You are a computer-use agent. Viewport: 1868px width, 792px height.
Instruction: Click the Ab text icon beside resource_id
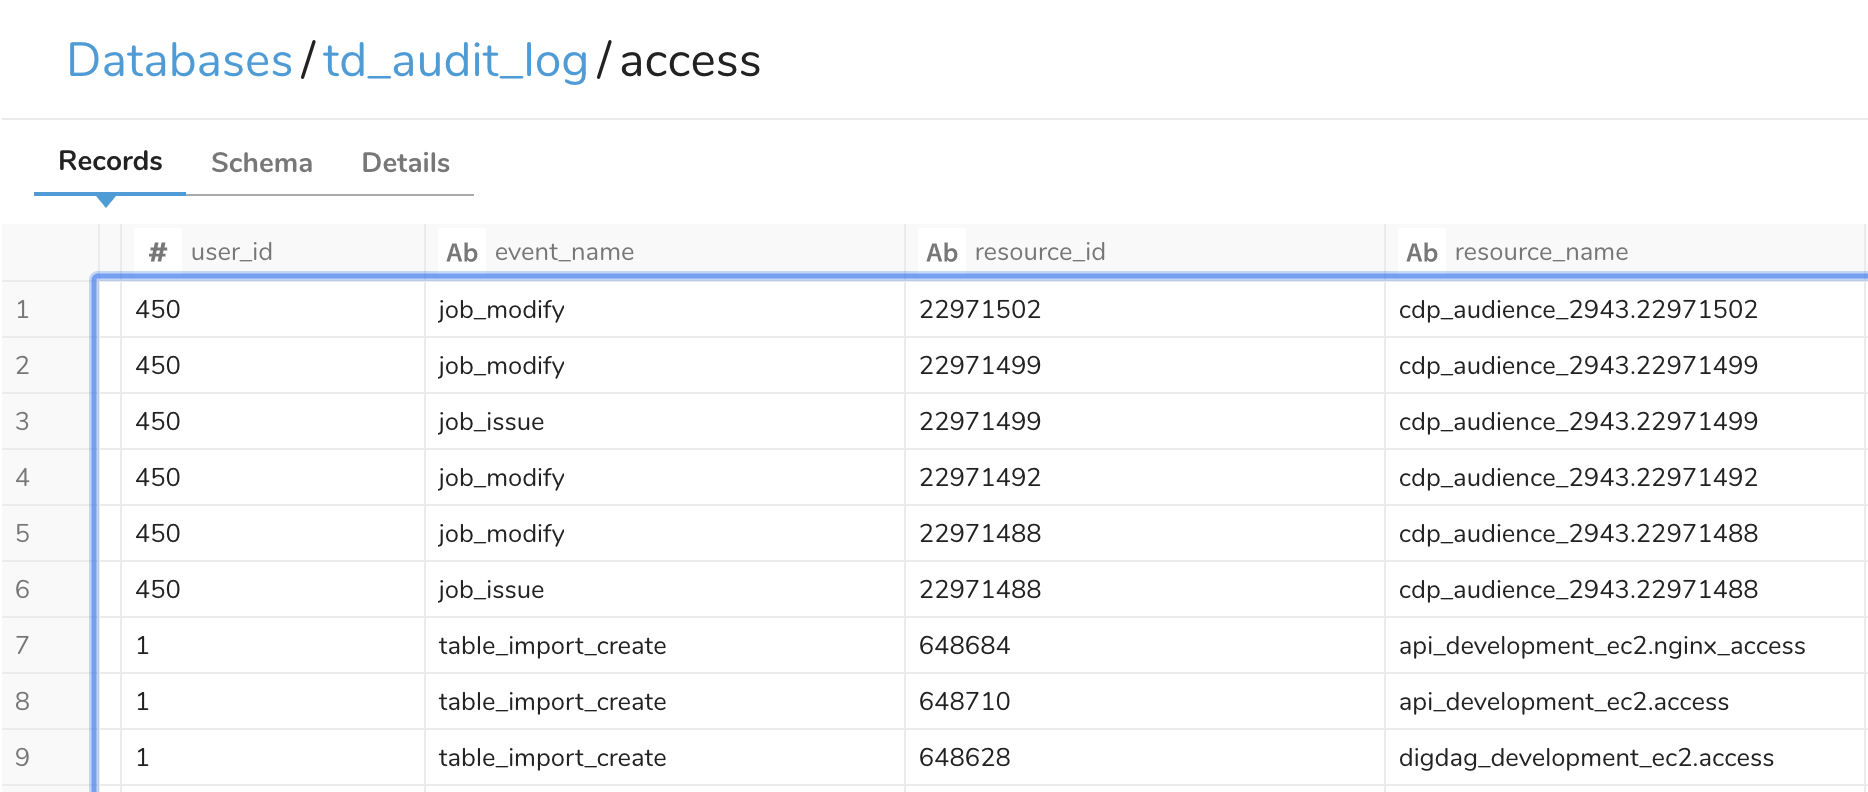tap(941, 252)
